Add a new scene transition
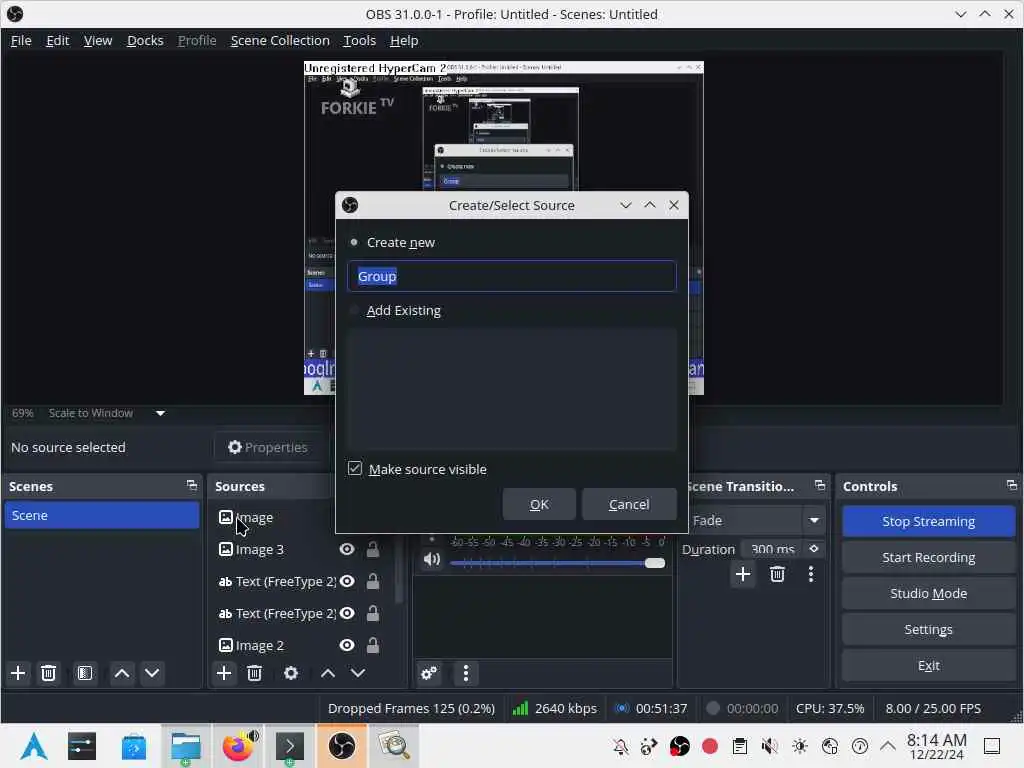 [743, 574]
